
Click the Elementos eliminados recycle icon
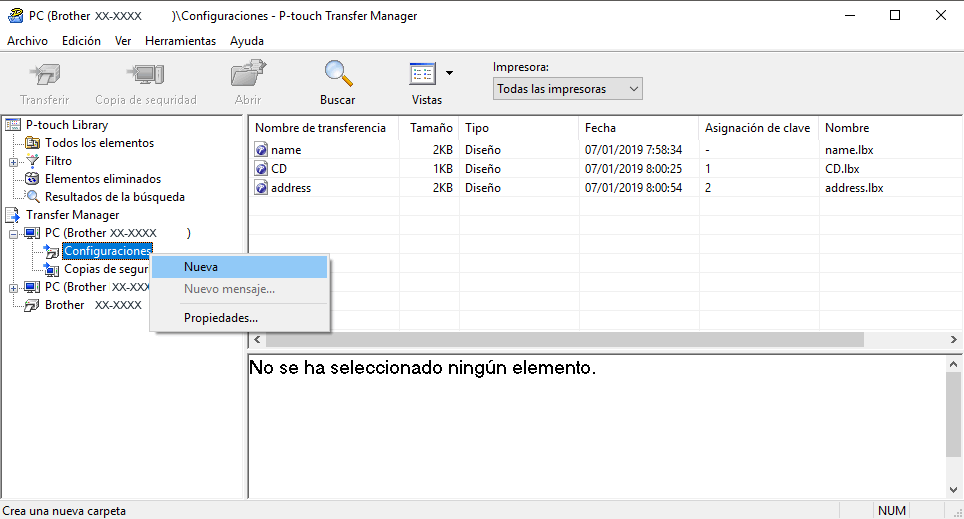(x=32, y=179)
